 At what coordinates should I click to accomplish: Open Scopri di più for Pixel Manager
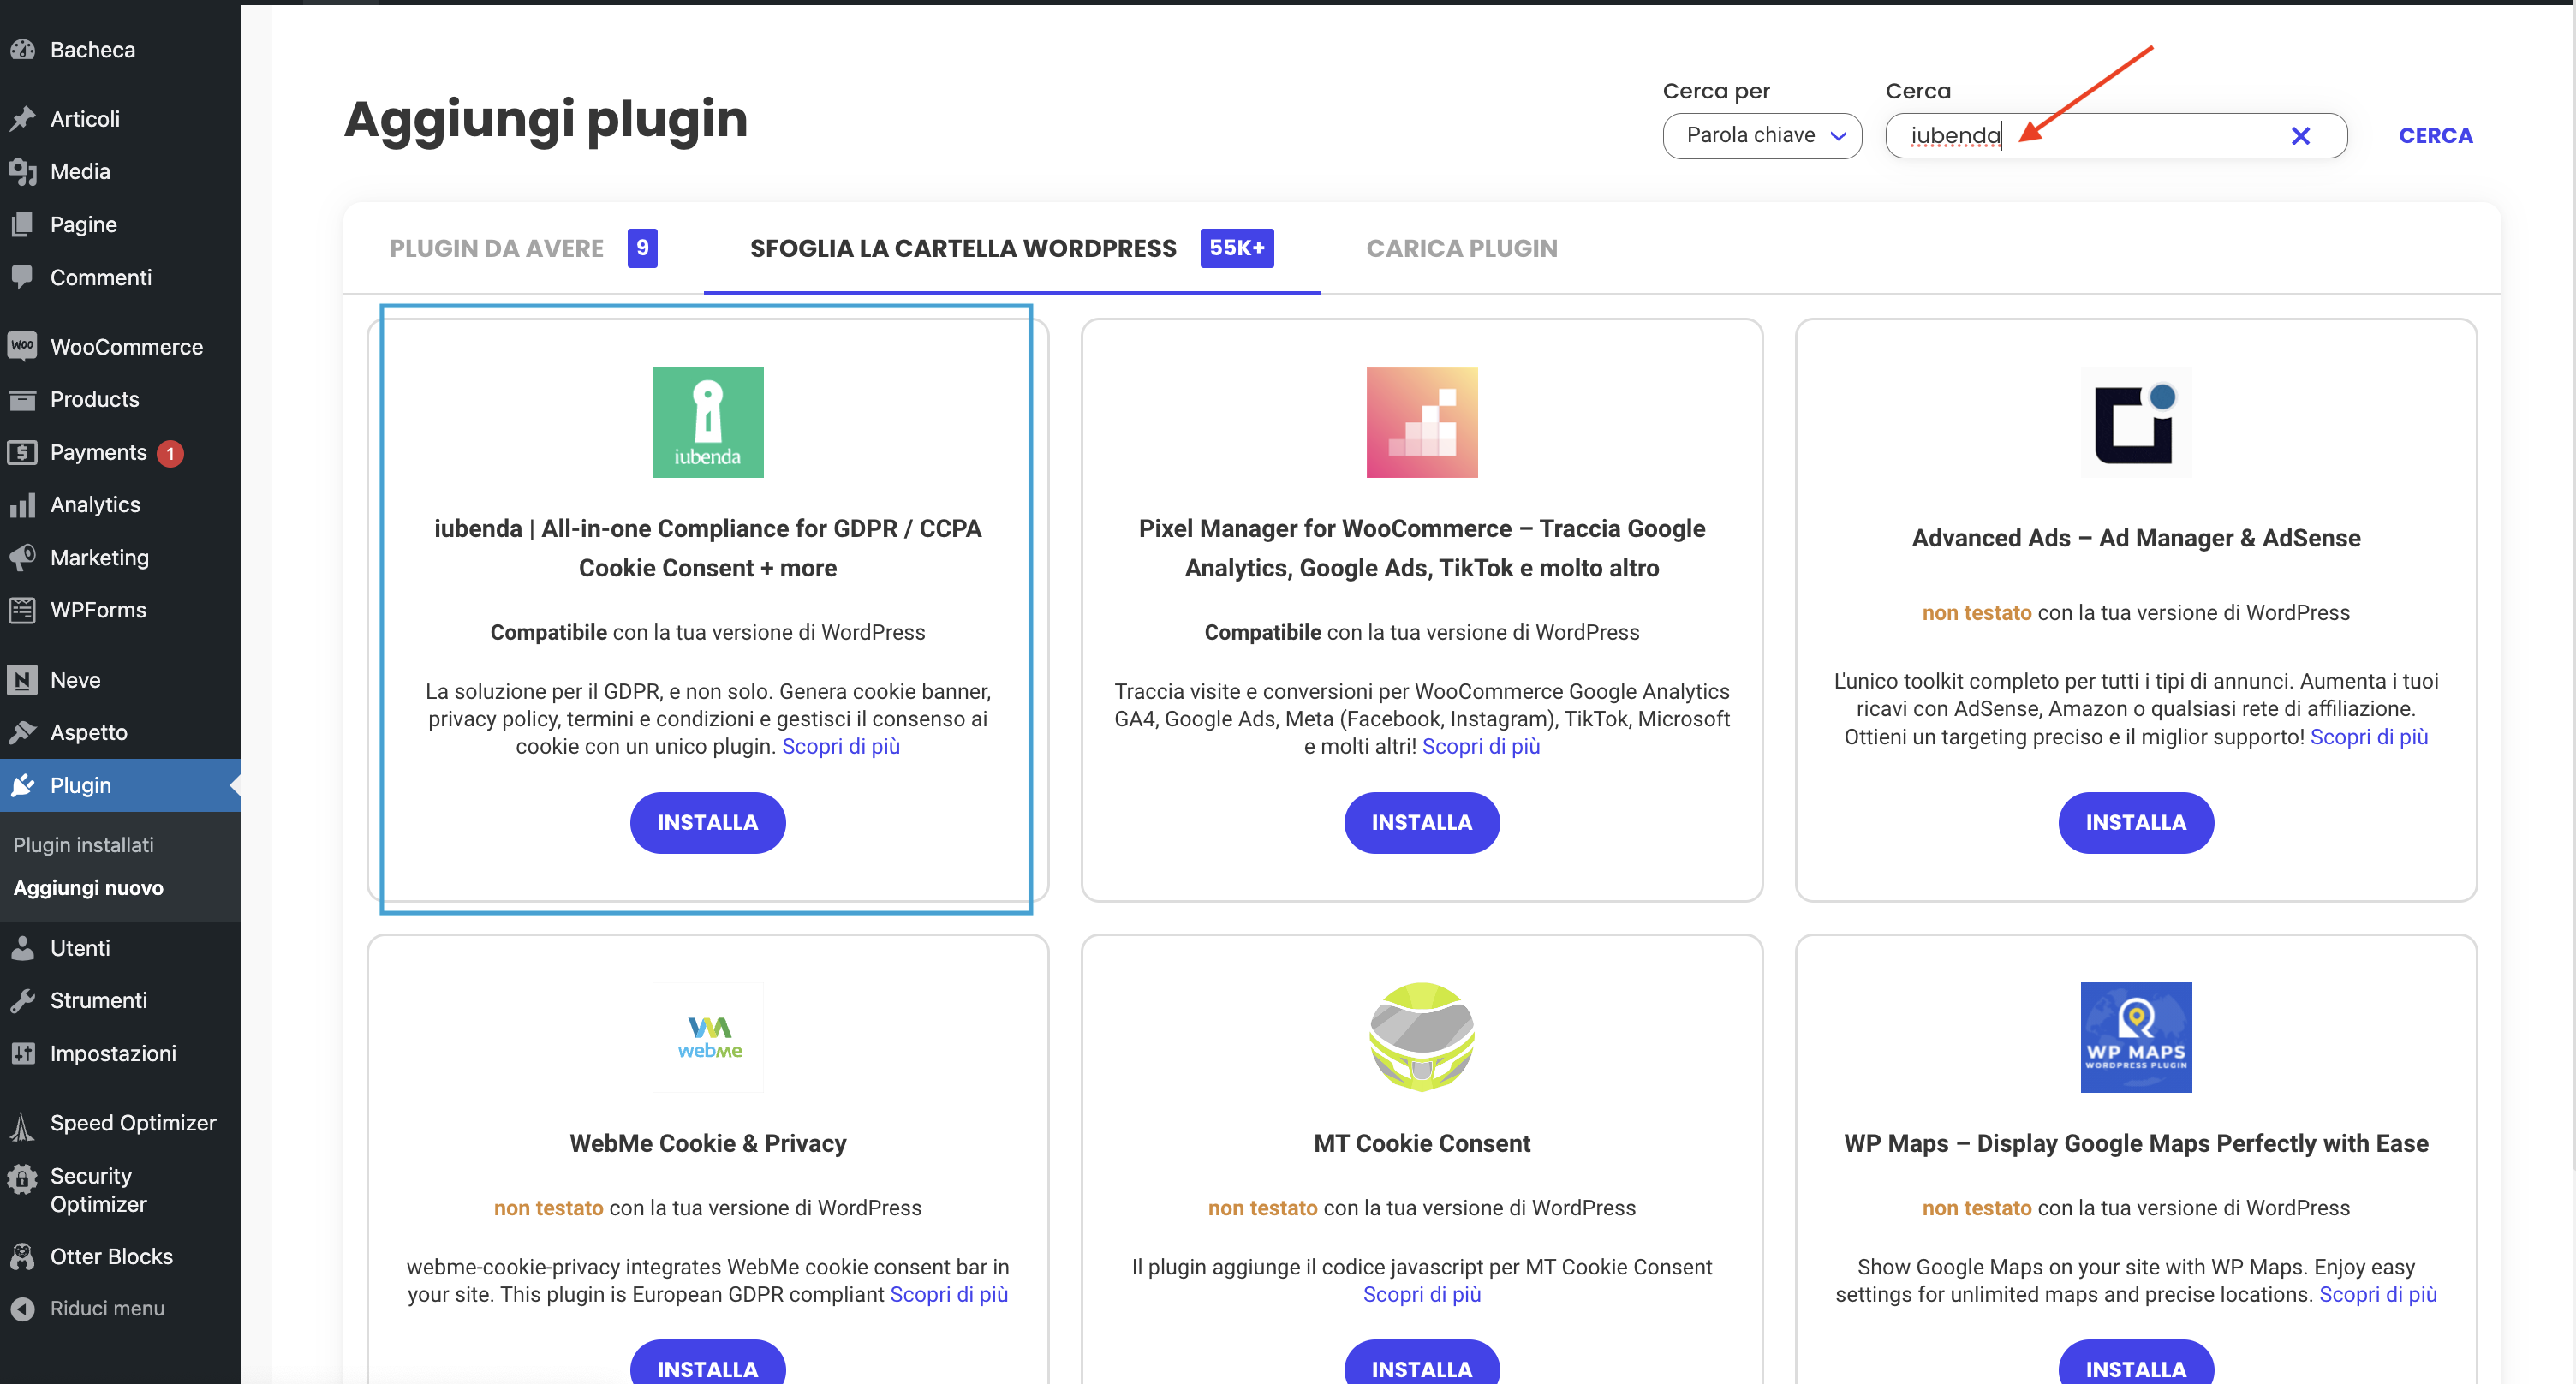(x=1480, y=746)
